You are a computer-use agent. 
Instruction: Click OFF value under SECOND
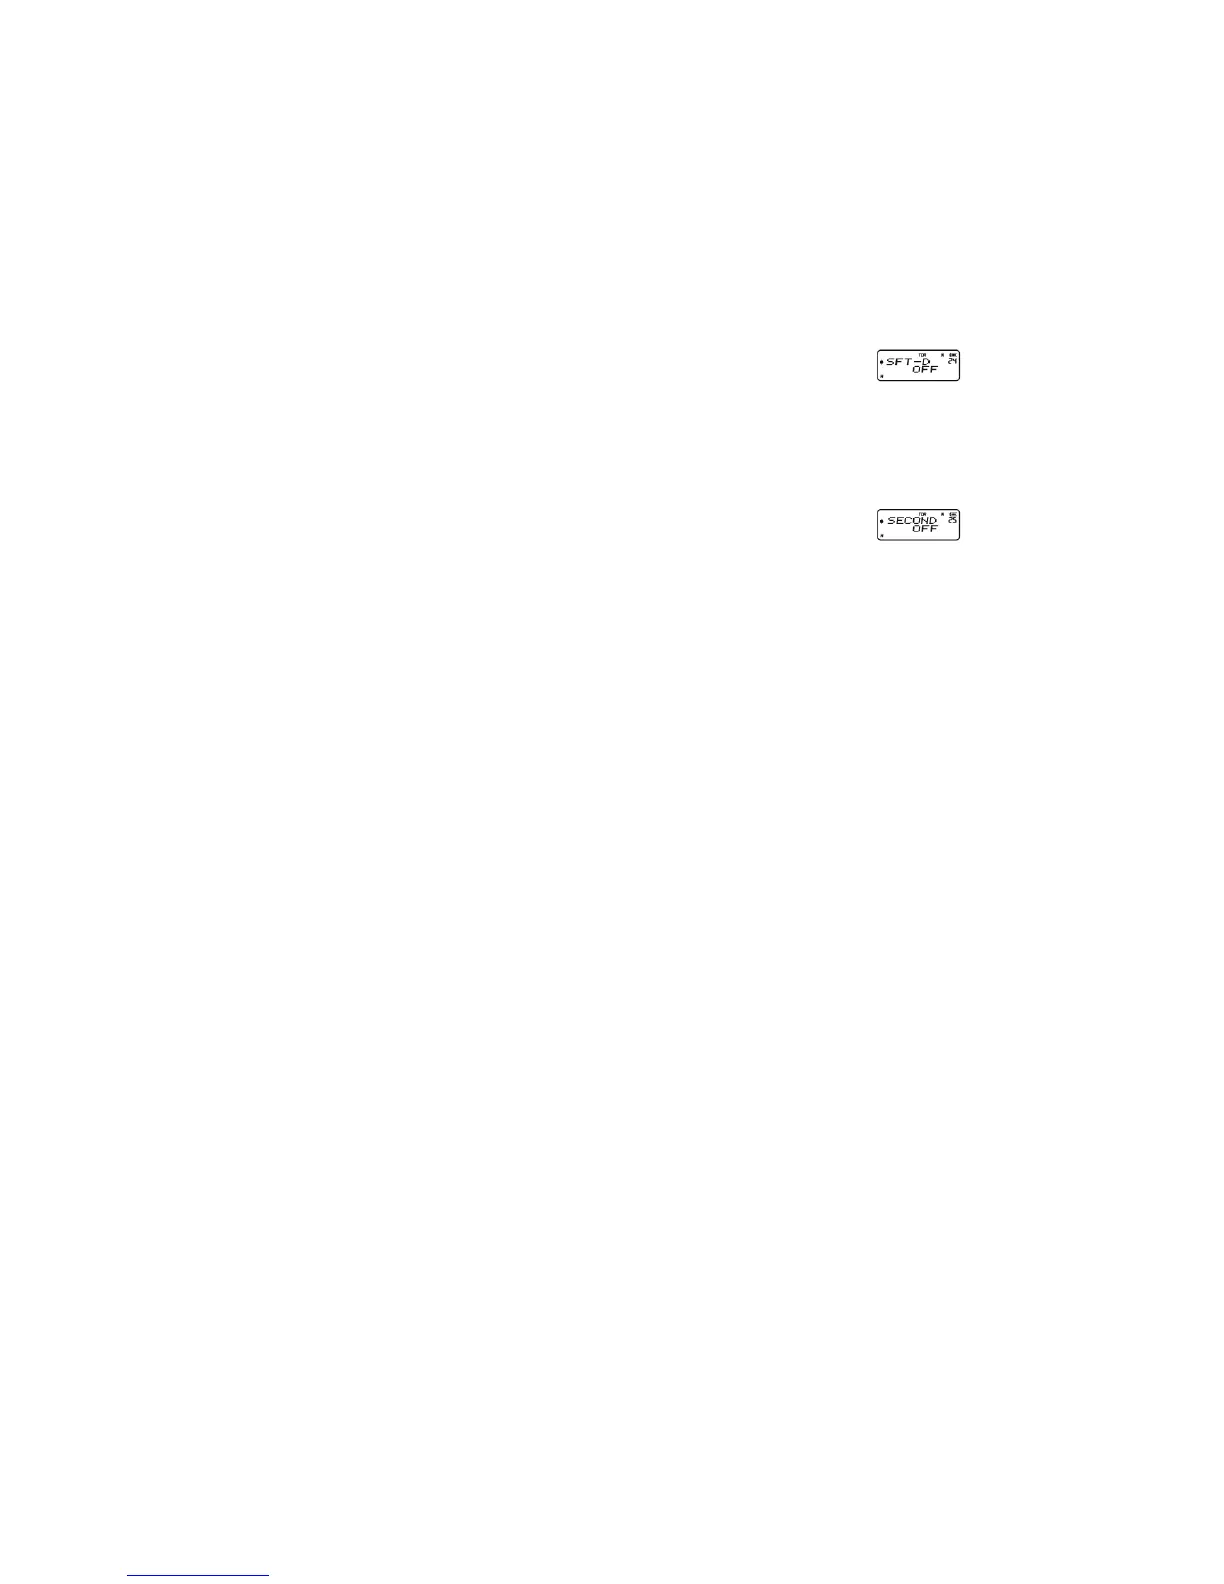pyautogui.click(x=925, y=529)
